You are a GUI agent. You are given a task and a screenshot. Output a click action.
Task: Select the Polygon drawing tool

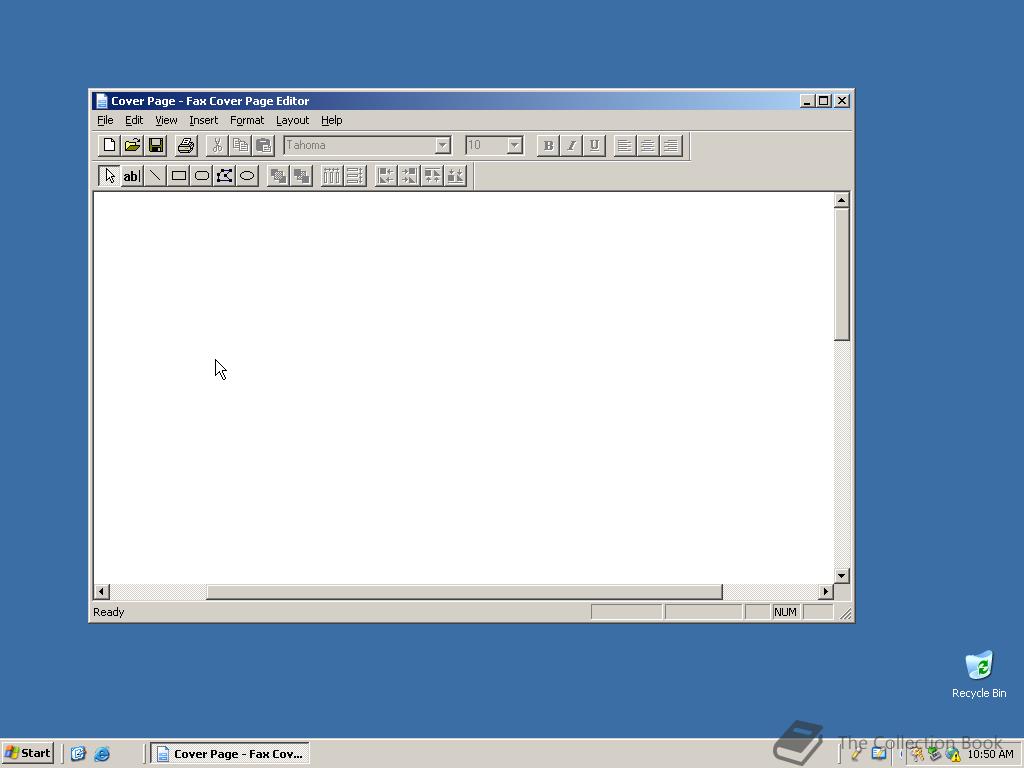point(225,176)
